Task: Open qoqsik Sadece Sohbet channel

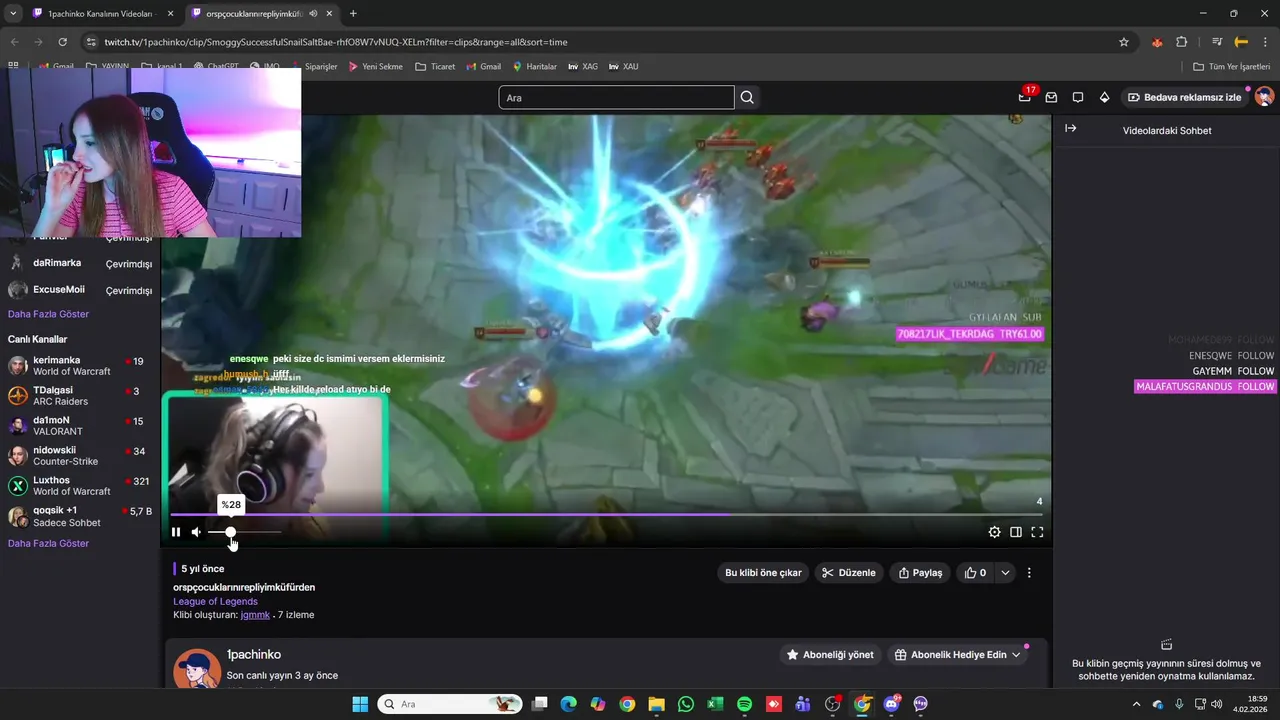Action: 80,516
